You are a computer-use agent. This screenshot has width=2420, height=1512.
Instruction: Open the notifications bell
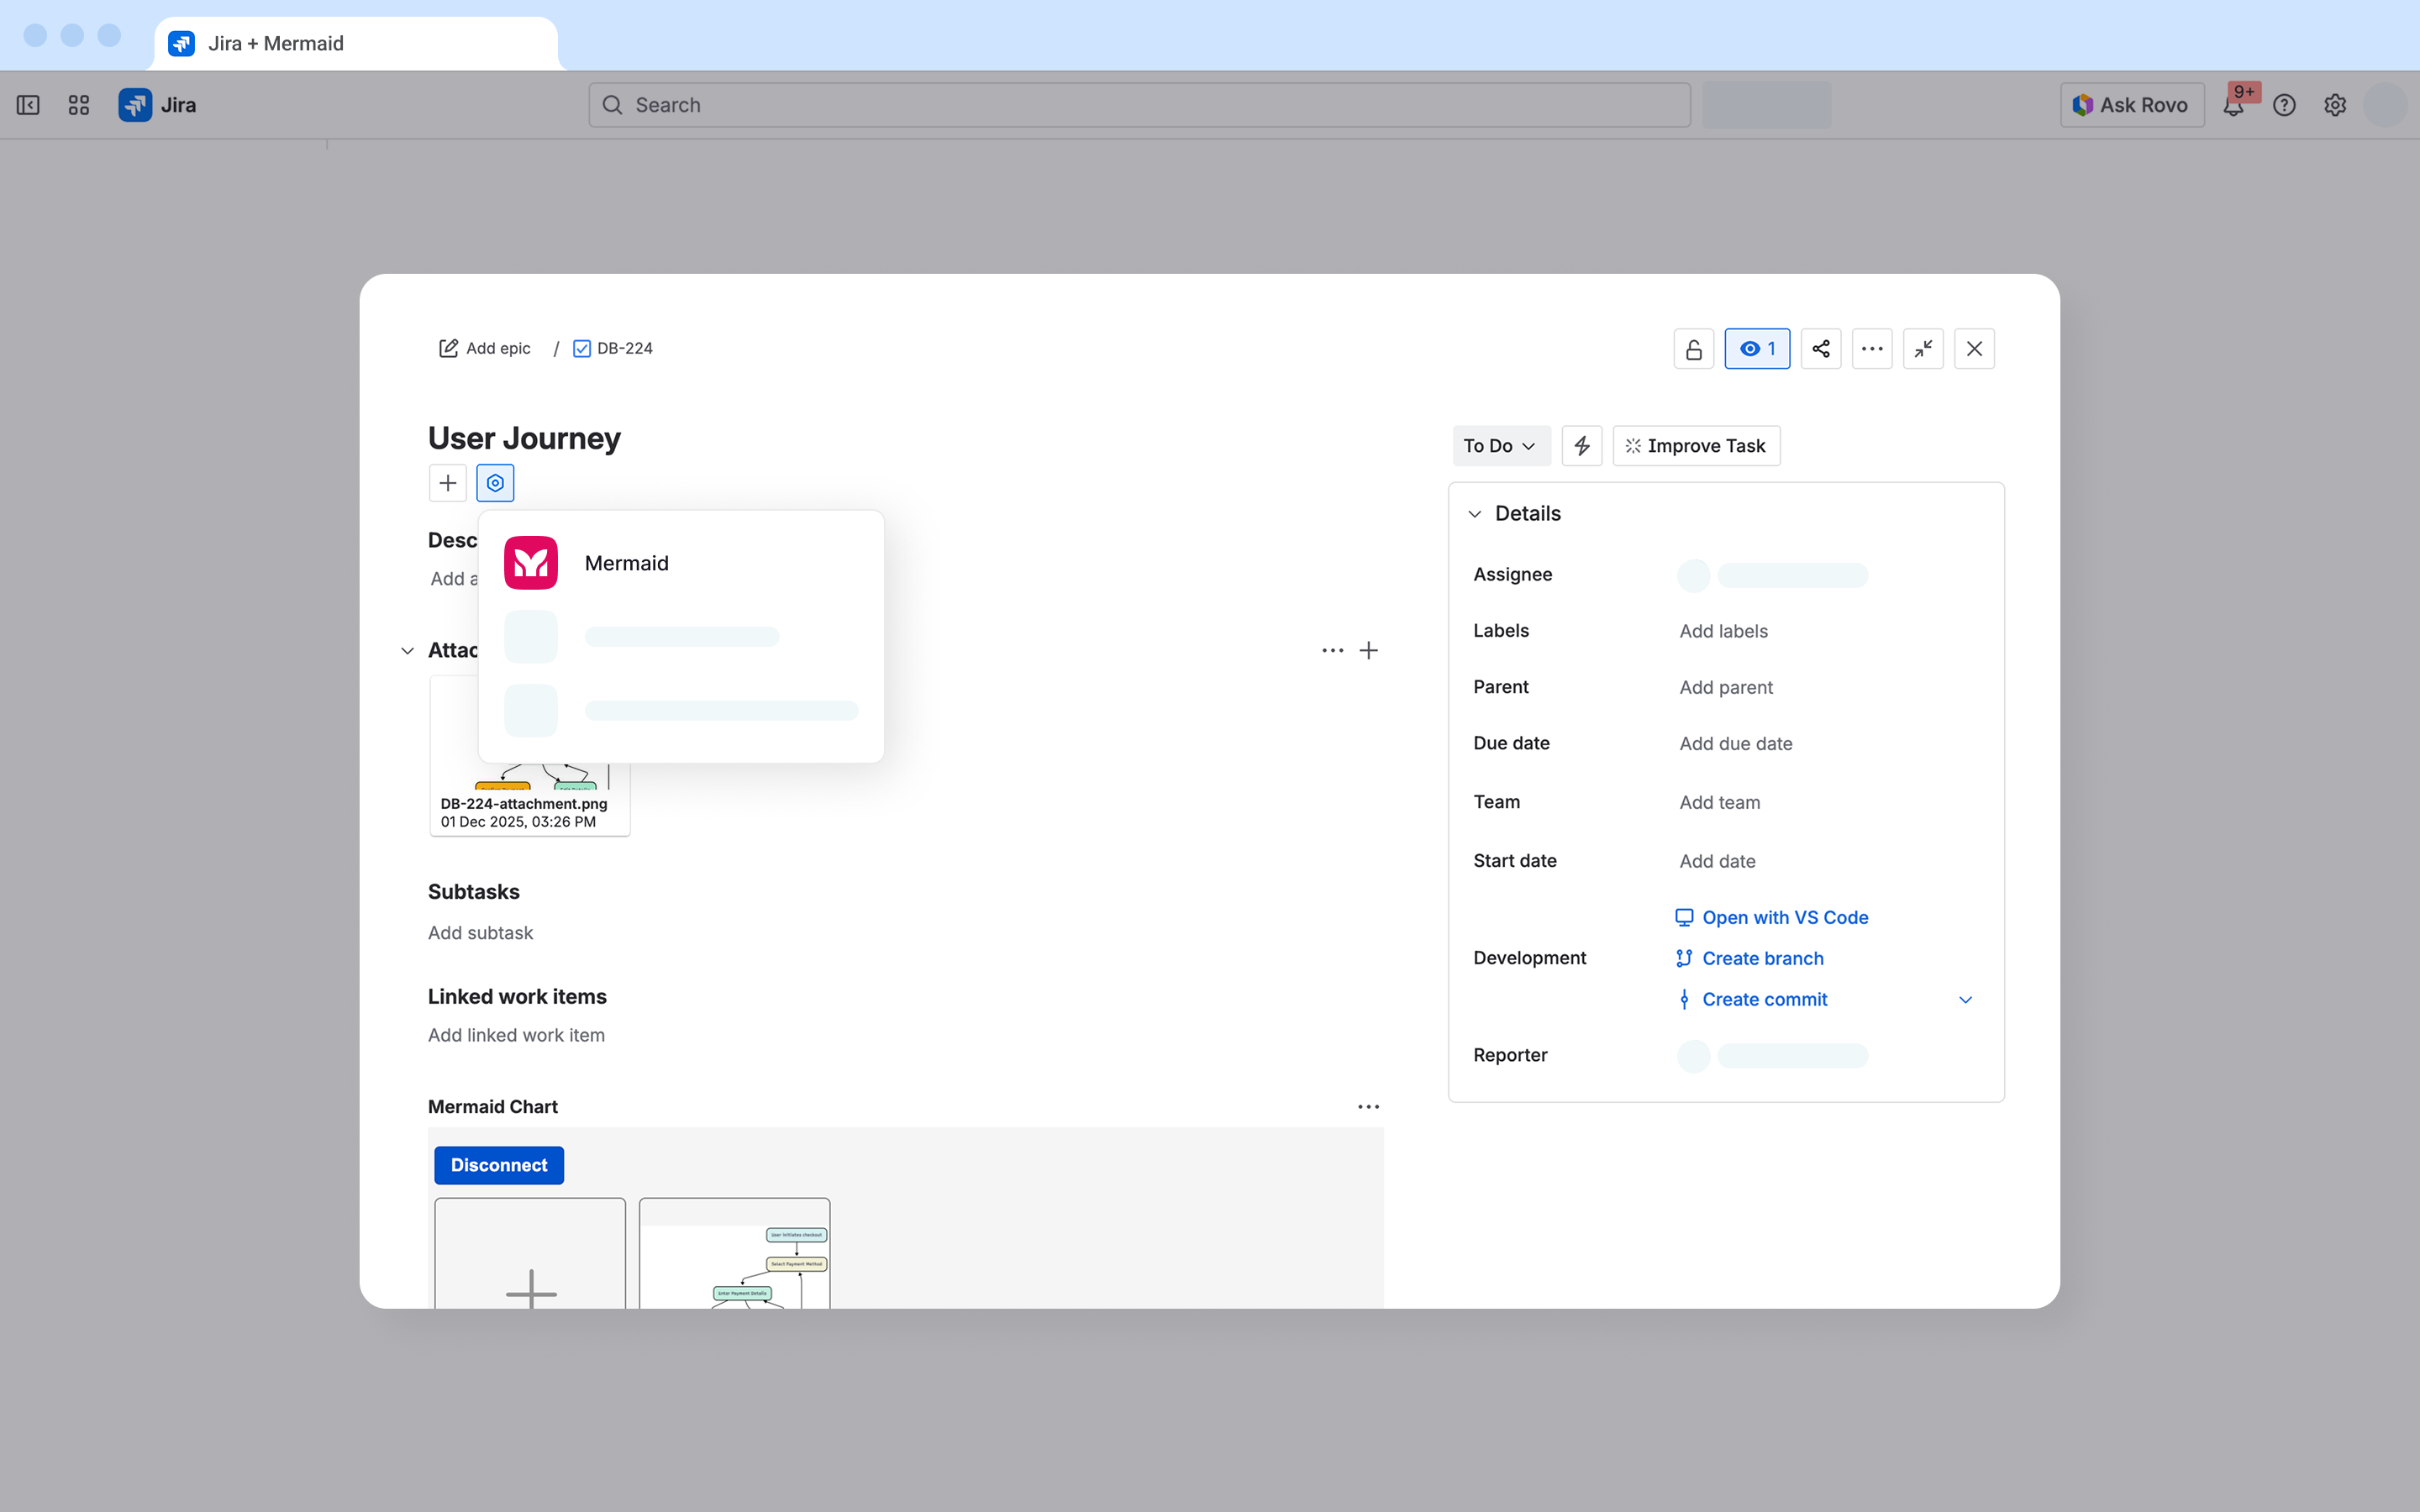[x=2232, y=106]
